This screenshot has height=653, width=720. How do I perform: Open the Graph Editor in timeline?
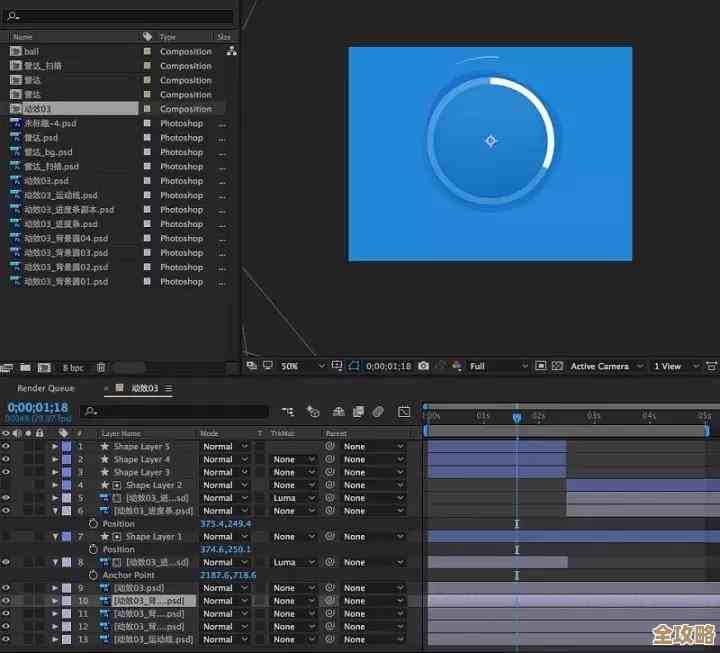pos(404,411)
